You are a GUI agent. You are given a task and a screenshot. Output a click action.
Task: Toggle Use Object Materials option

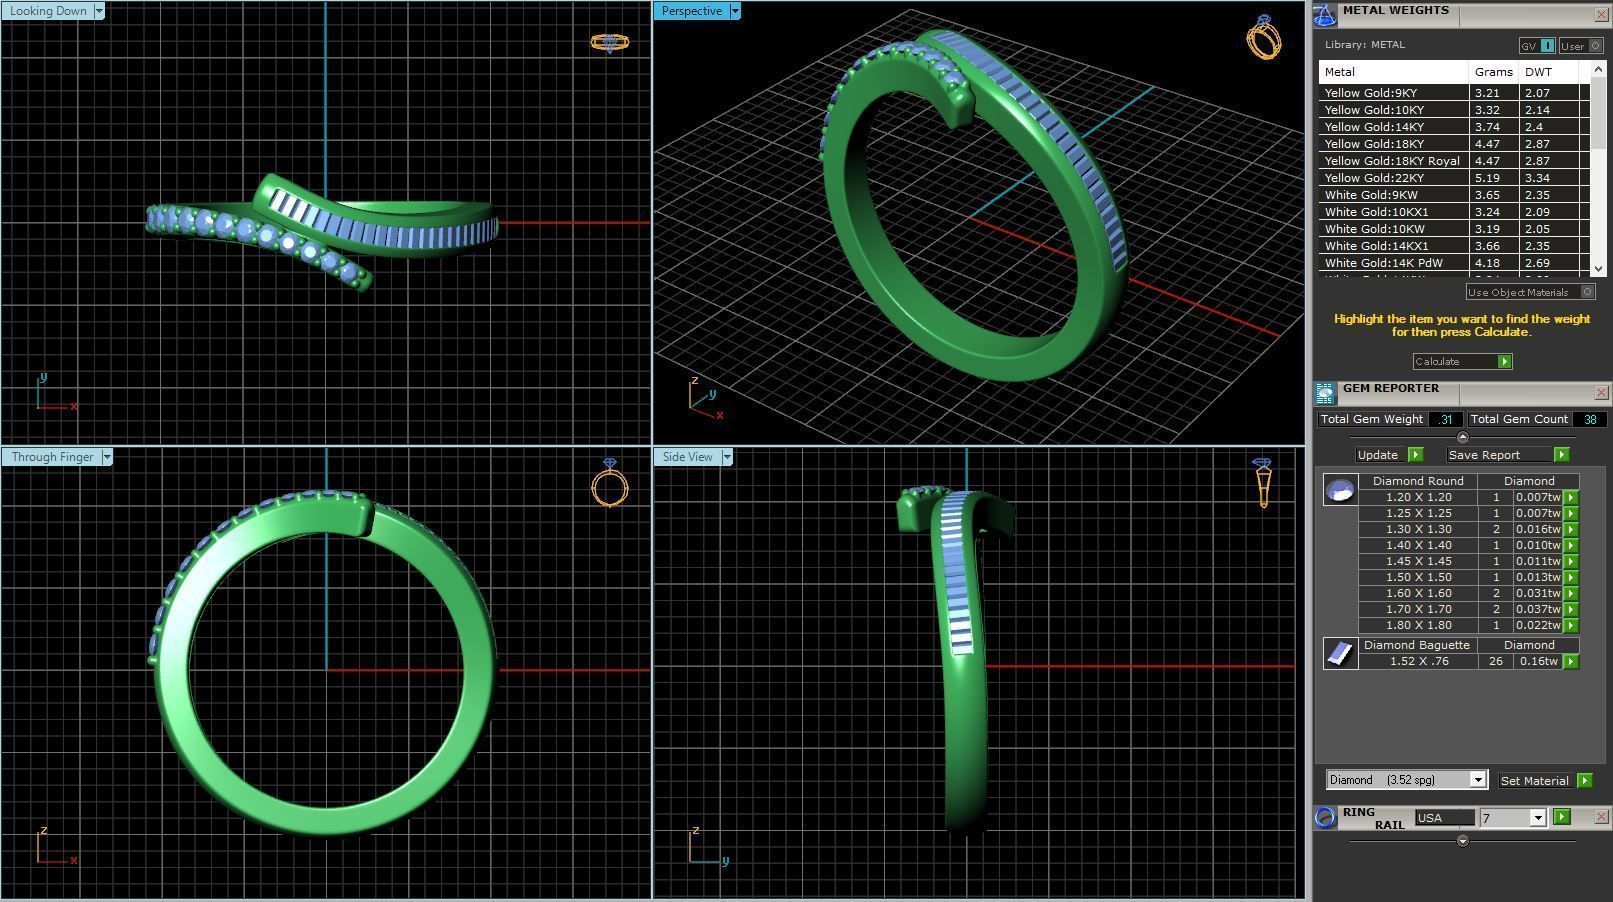click(x=1530, y=292)
